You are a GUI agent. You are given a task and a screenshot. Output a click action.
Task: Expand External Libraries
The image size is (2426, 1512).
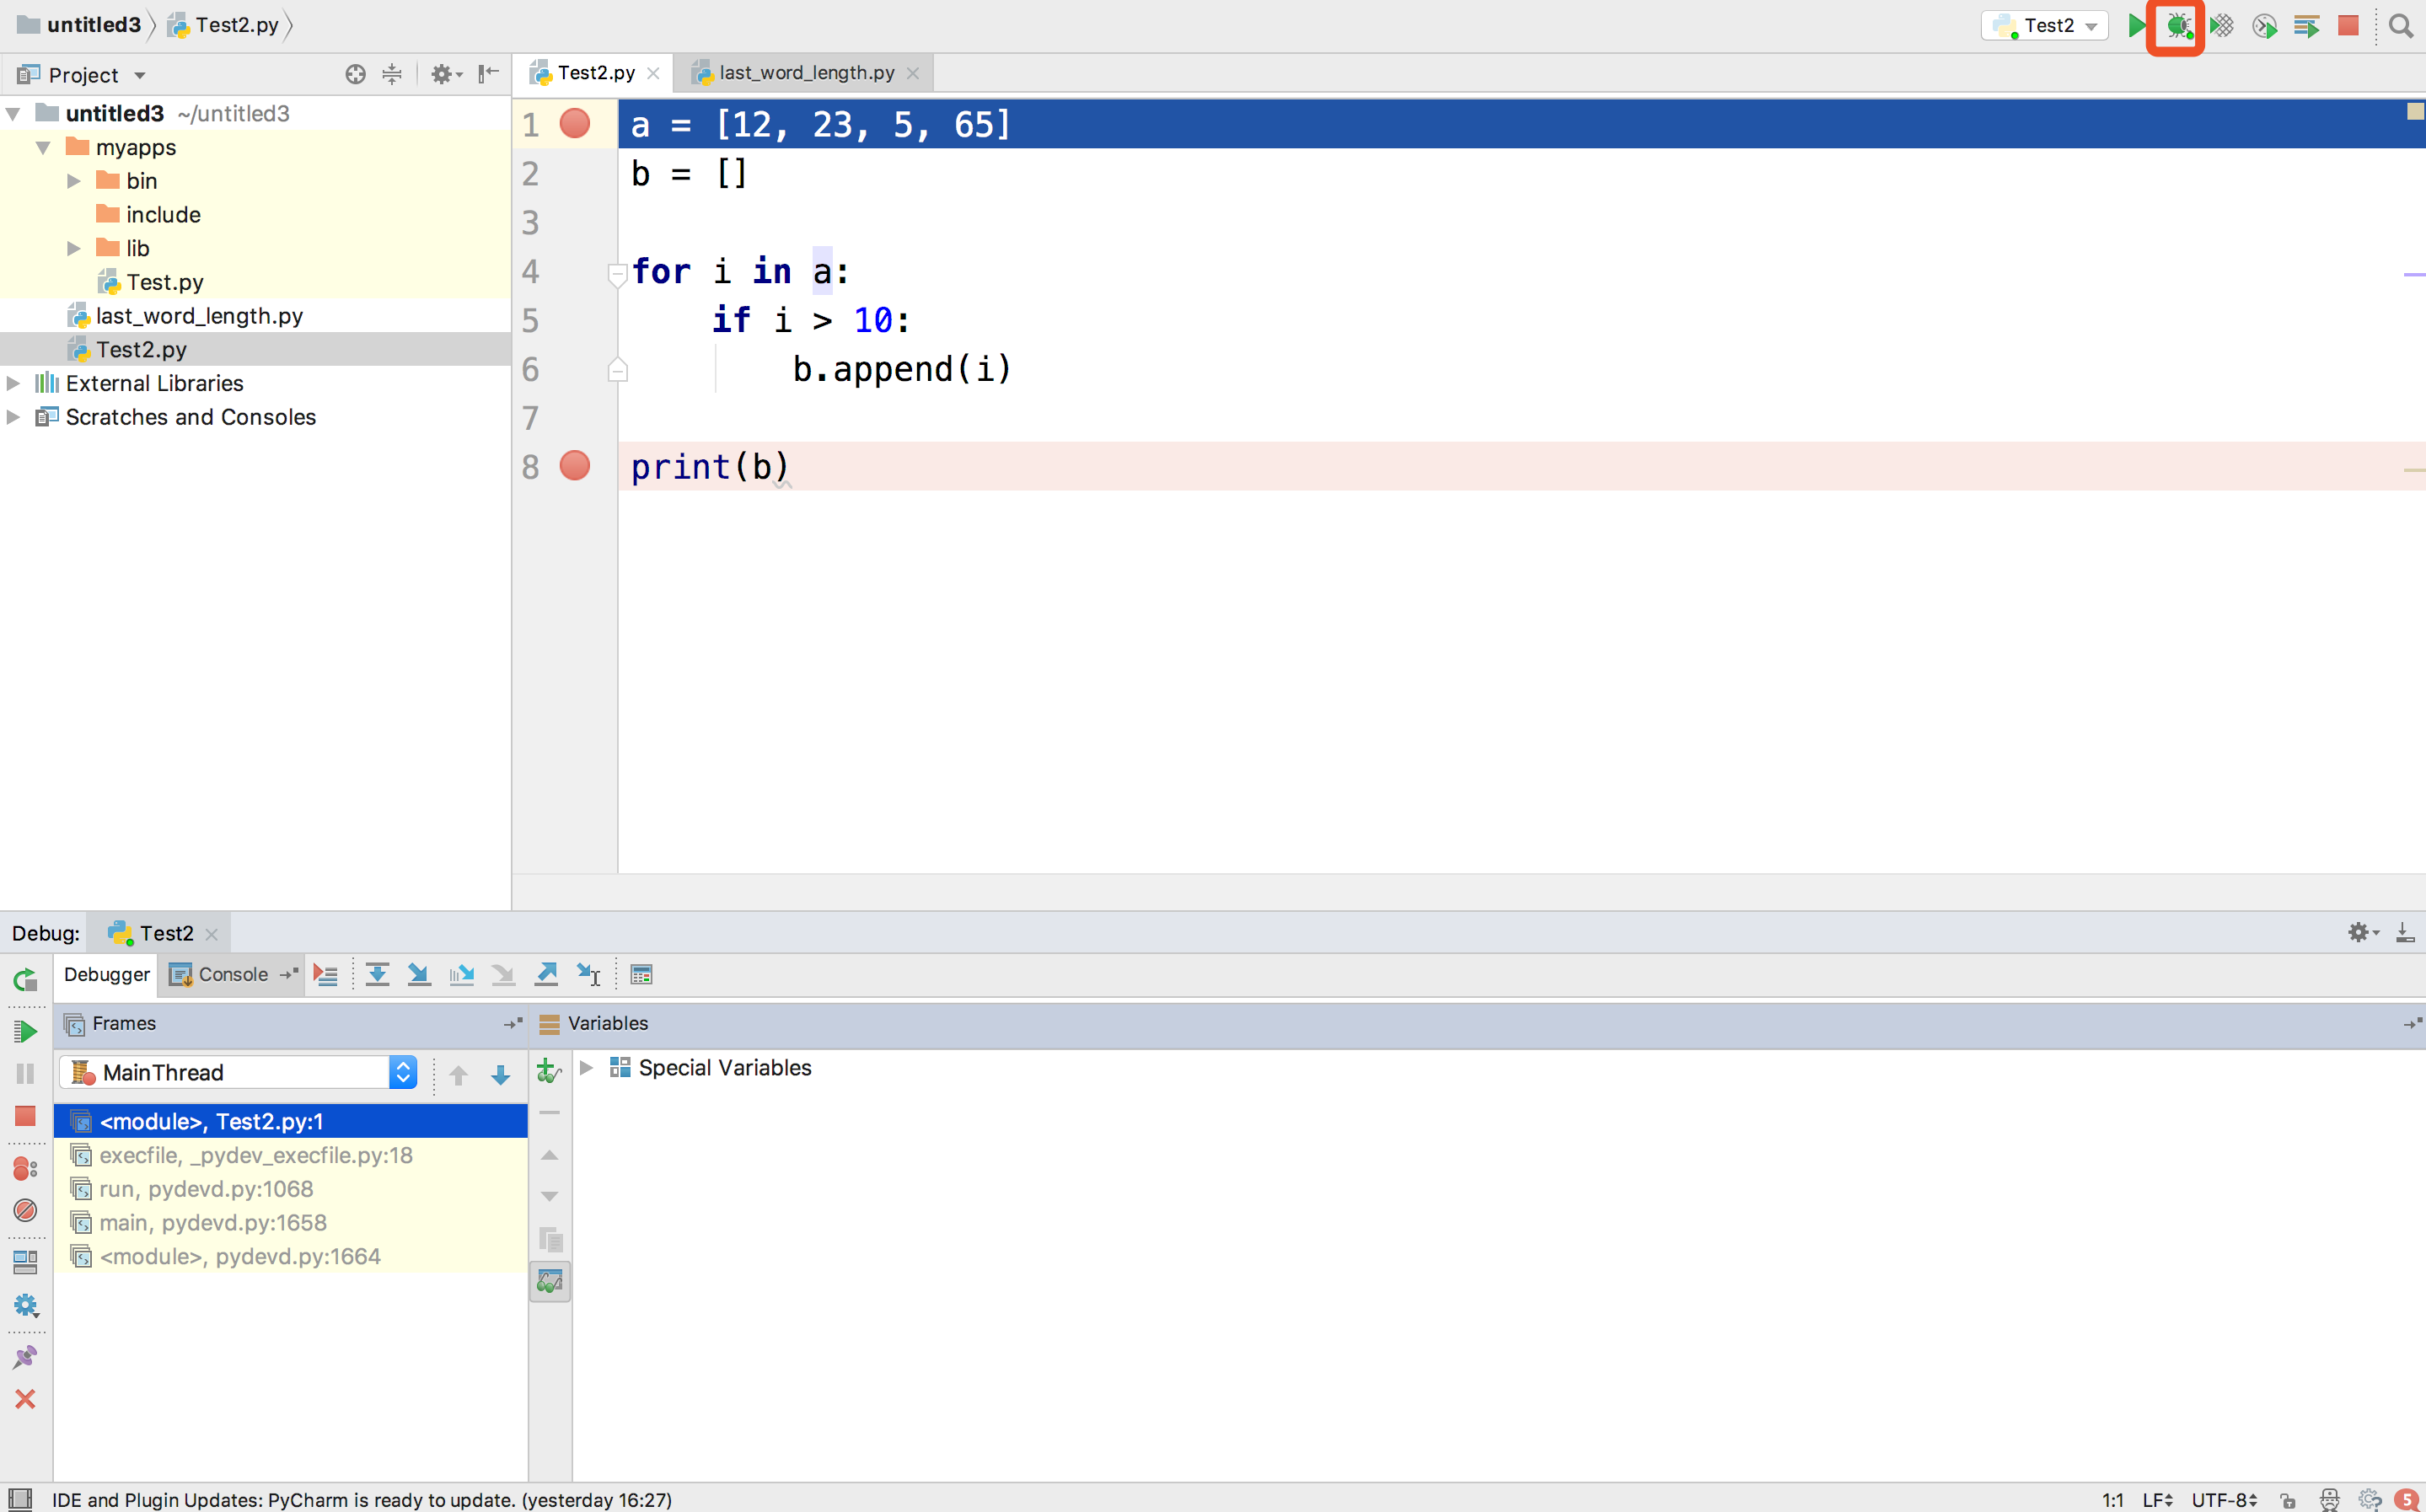[14, 383]
